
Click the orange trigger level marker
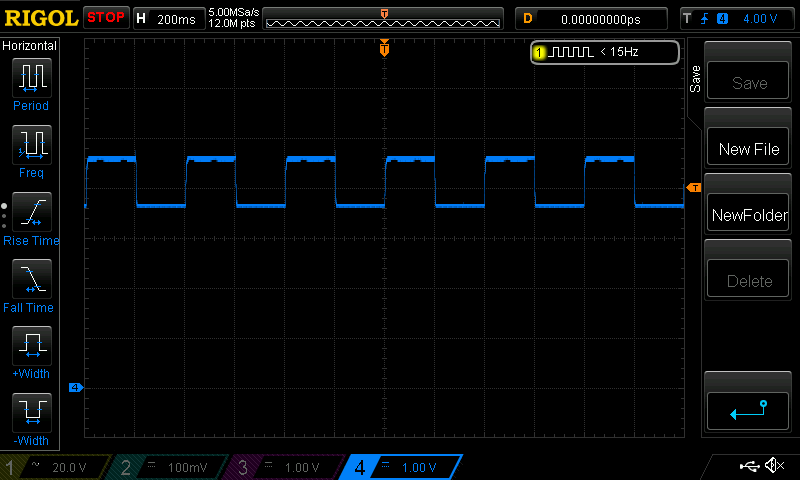point(693,188)
